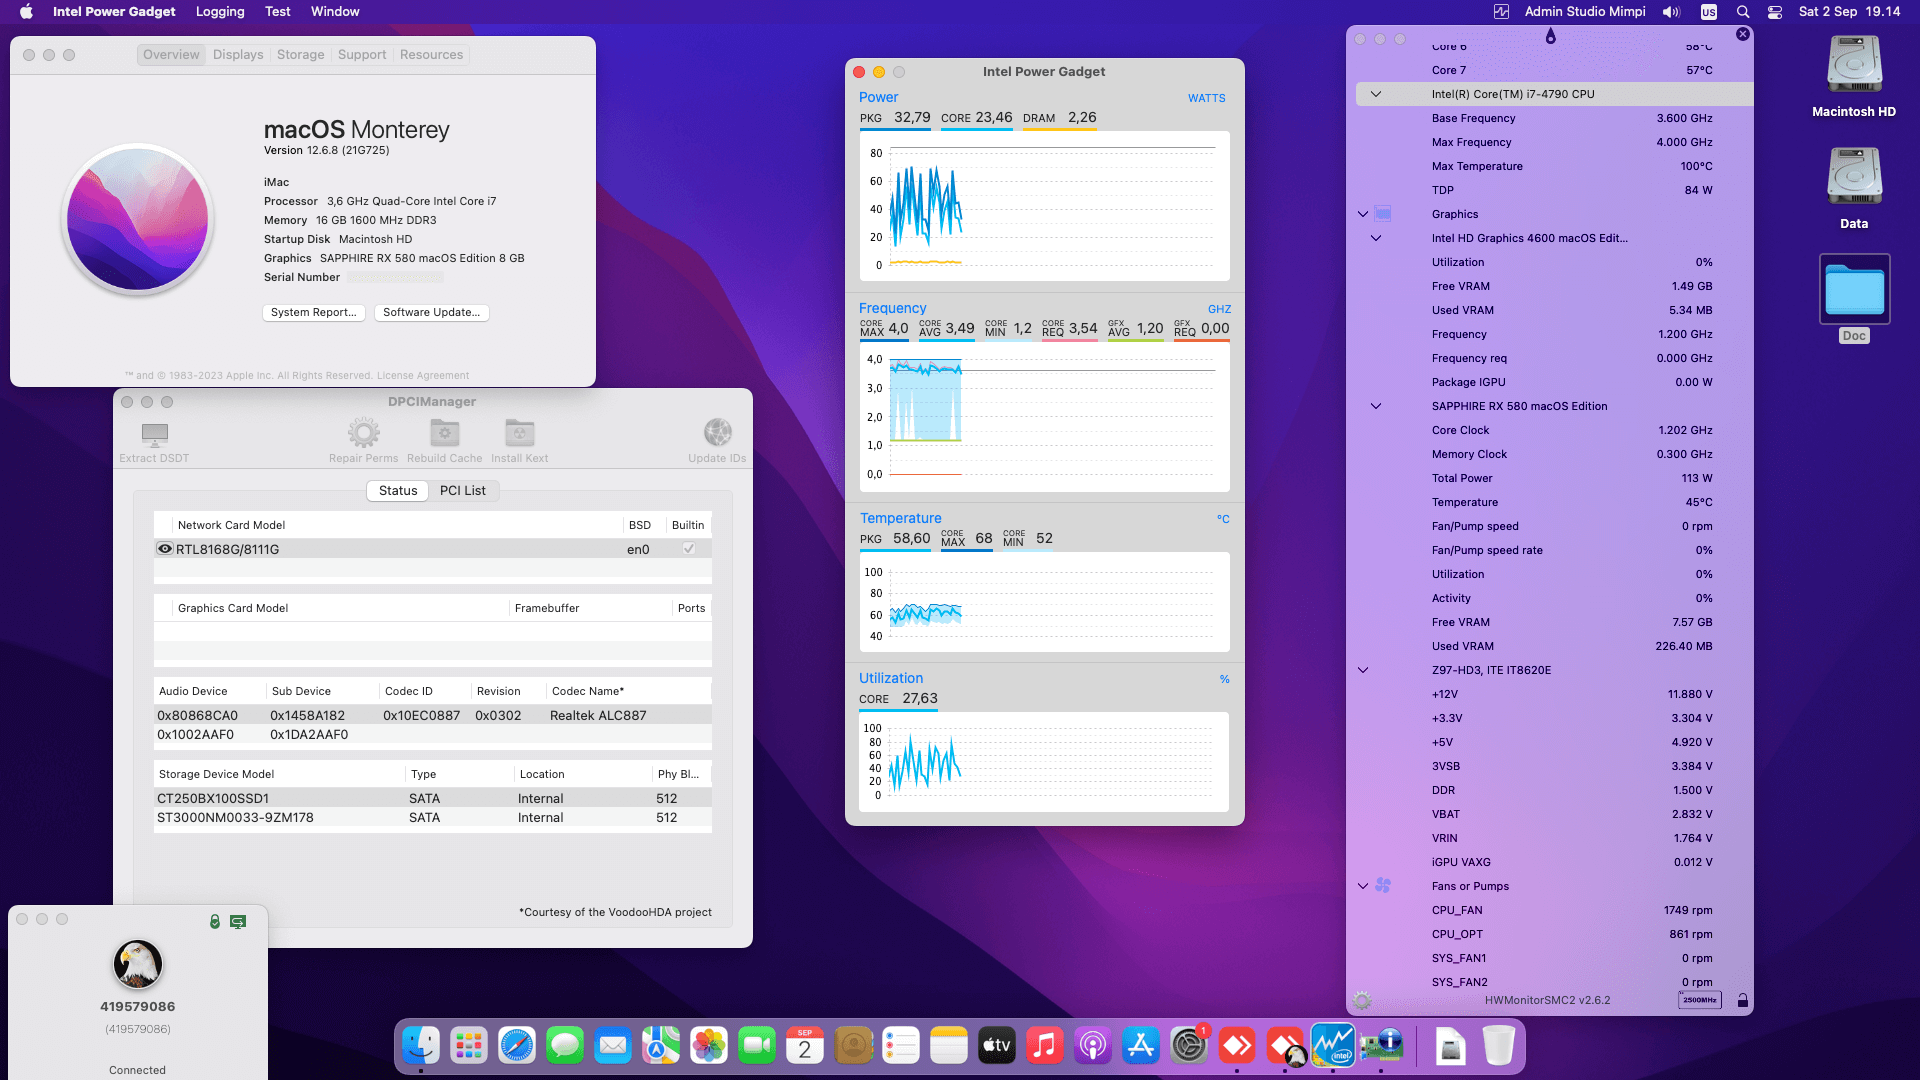Viewport: 1920px width, 1080px height.
Task: Collapse Z97-HD3, ITE IT8620E group
Action: (1362, 670)
